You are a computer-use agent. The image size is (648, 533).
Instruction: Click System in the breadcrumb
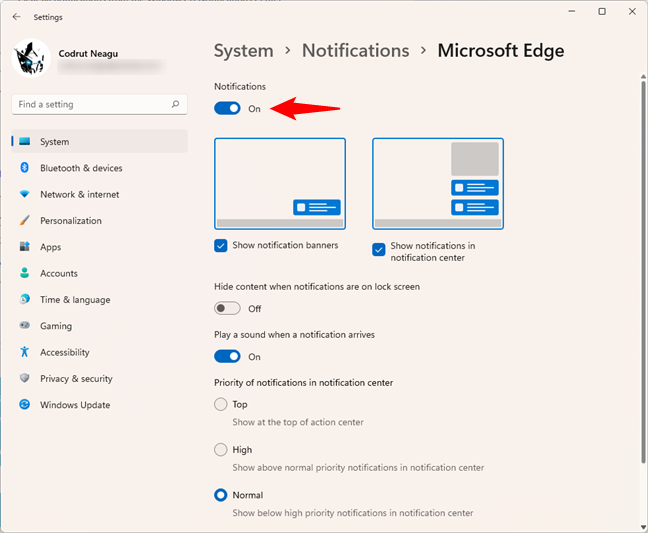pyautogui.click(x=244, y=51)
